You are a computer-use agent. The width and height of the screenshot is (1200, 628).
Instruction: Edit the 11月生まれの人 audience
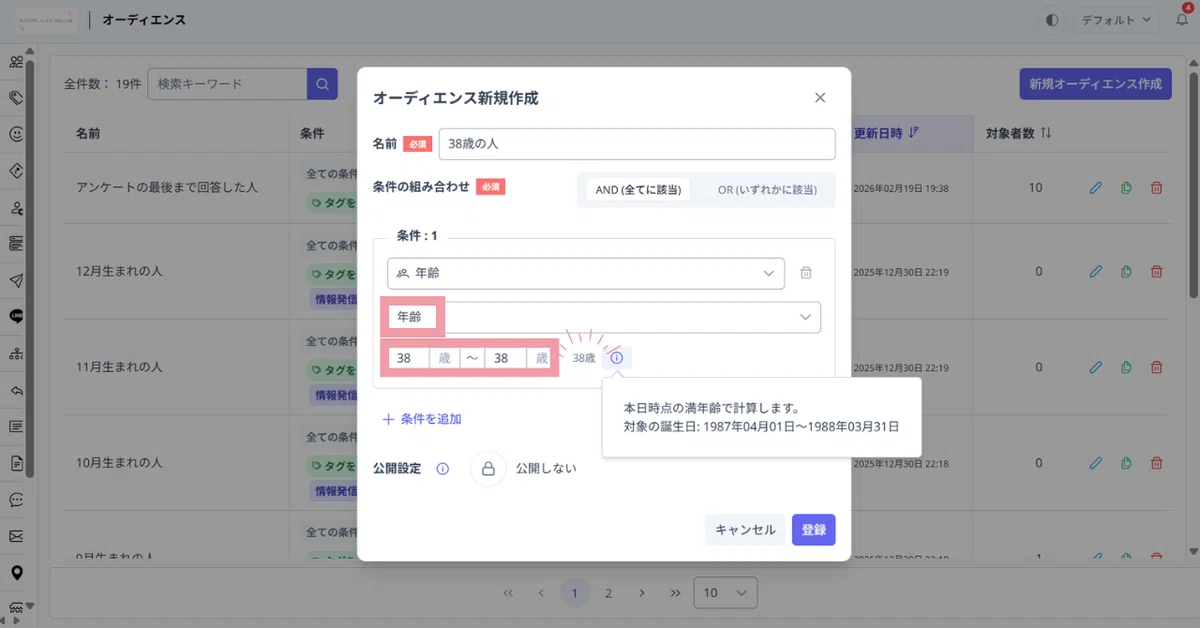point(1096,367)
